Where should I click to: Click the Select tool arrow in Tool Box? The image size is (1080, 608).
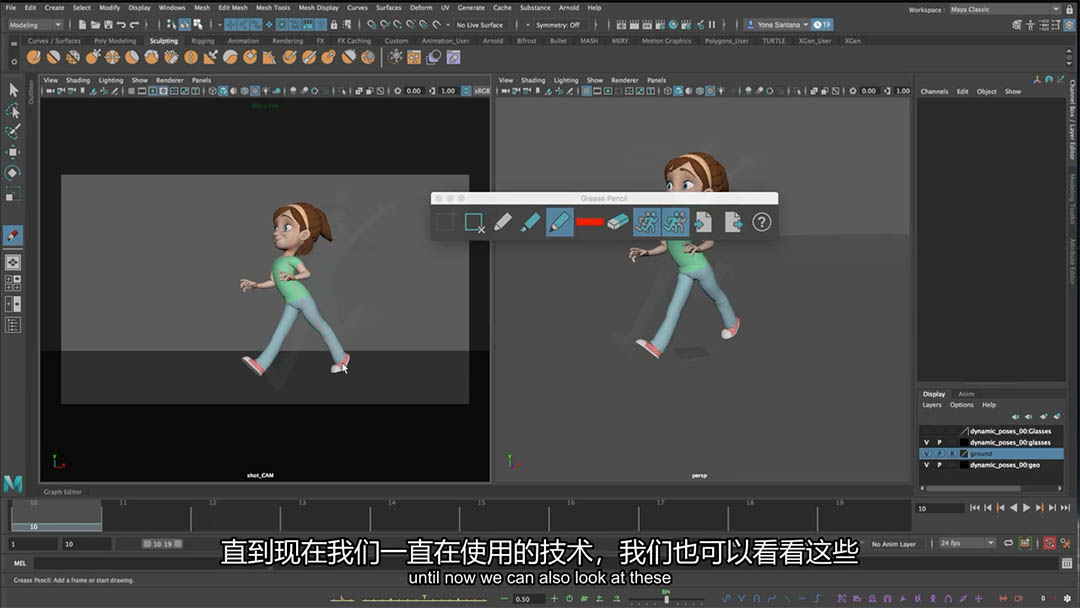[x=12, y=90]
